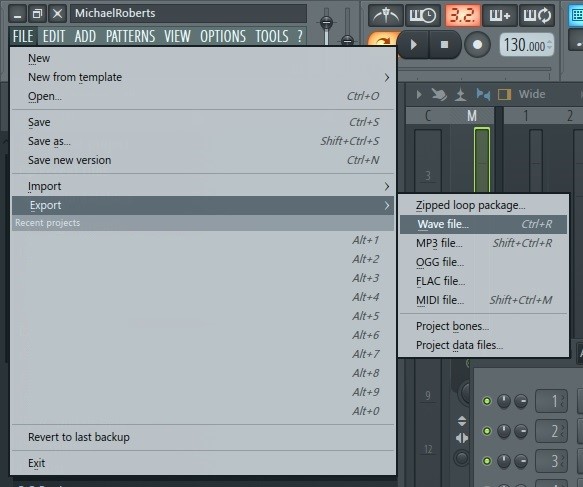Viewport: 583px width, 487px height.
Task: Expand the New from template submenu
Action: coord(203,77)
